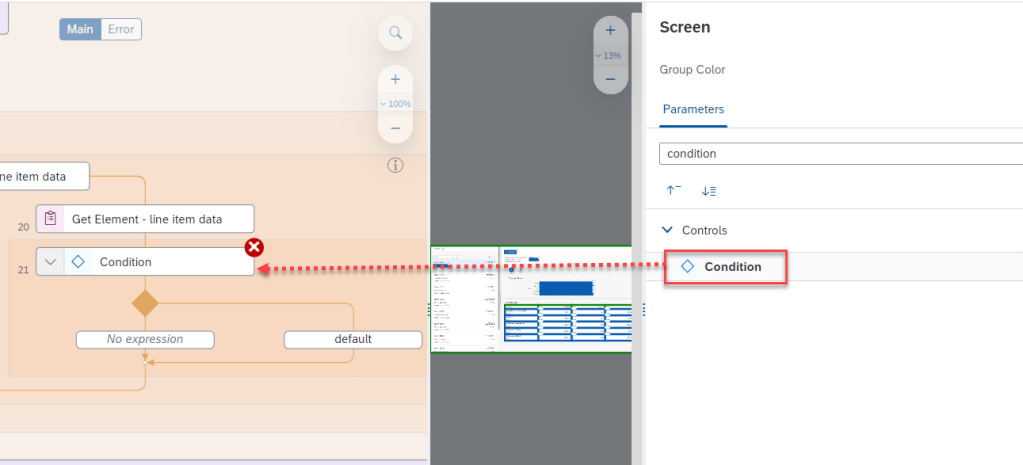Viewport: 1023px width, 465px height.
Task: Switch to the Error workflow view
Action: tap(121, 29)
